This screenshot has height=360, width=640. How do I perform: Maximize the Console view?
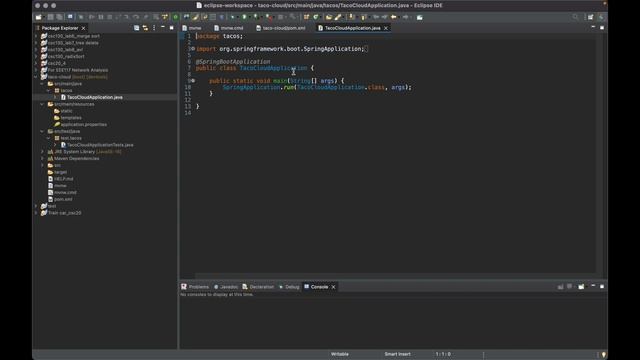click(x=602, y=286)
